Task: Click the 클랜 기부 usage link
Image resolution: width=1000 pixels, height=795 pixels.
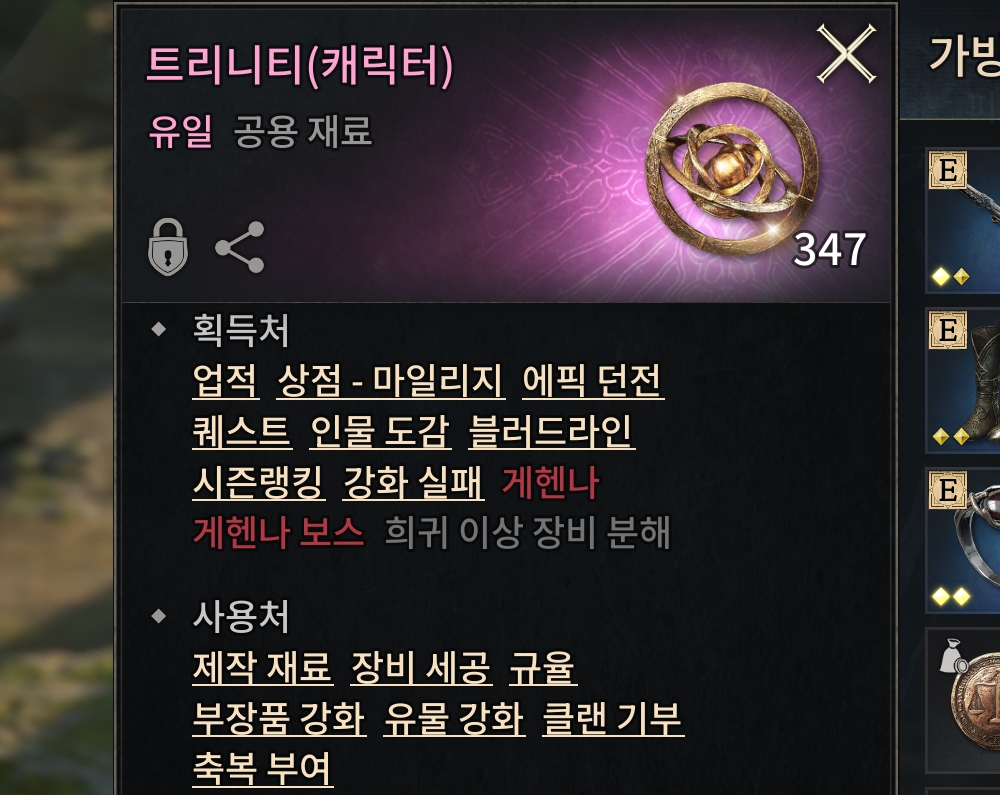Action: point(613,718)
